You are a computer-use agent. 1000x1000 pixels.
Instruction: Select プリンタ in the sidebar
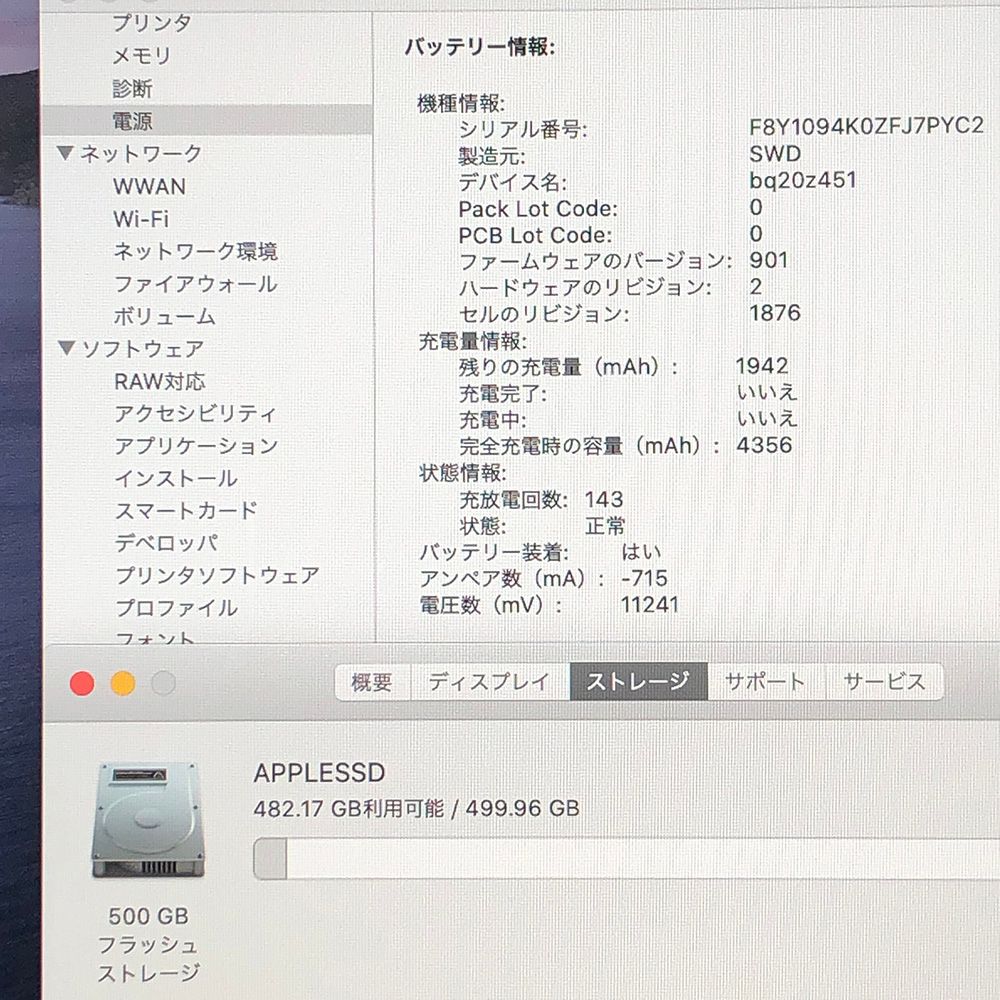click(152, 23)
